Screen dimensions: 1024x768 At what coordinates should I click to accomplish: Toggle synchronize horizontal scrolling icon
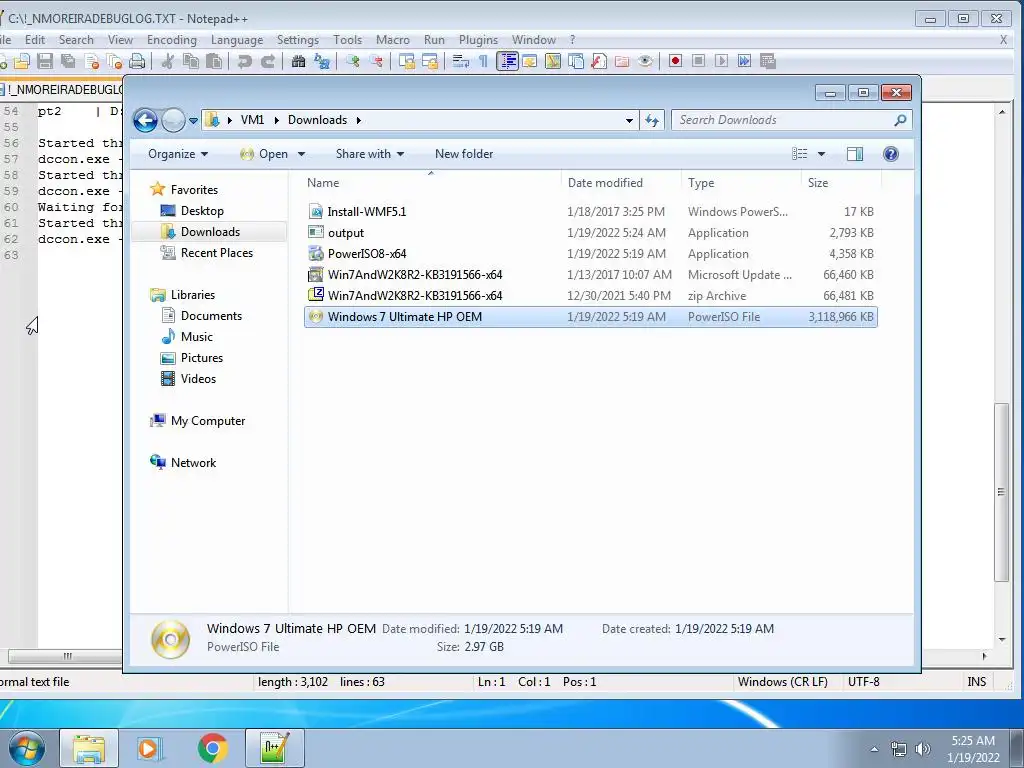(430, 61)
